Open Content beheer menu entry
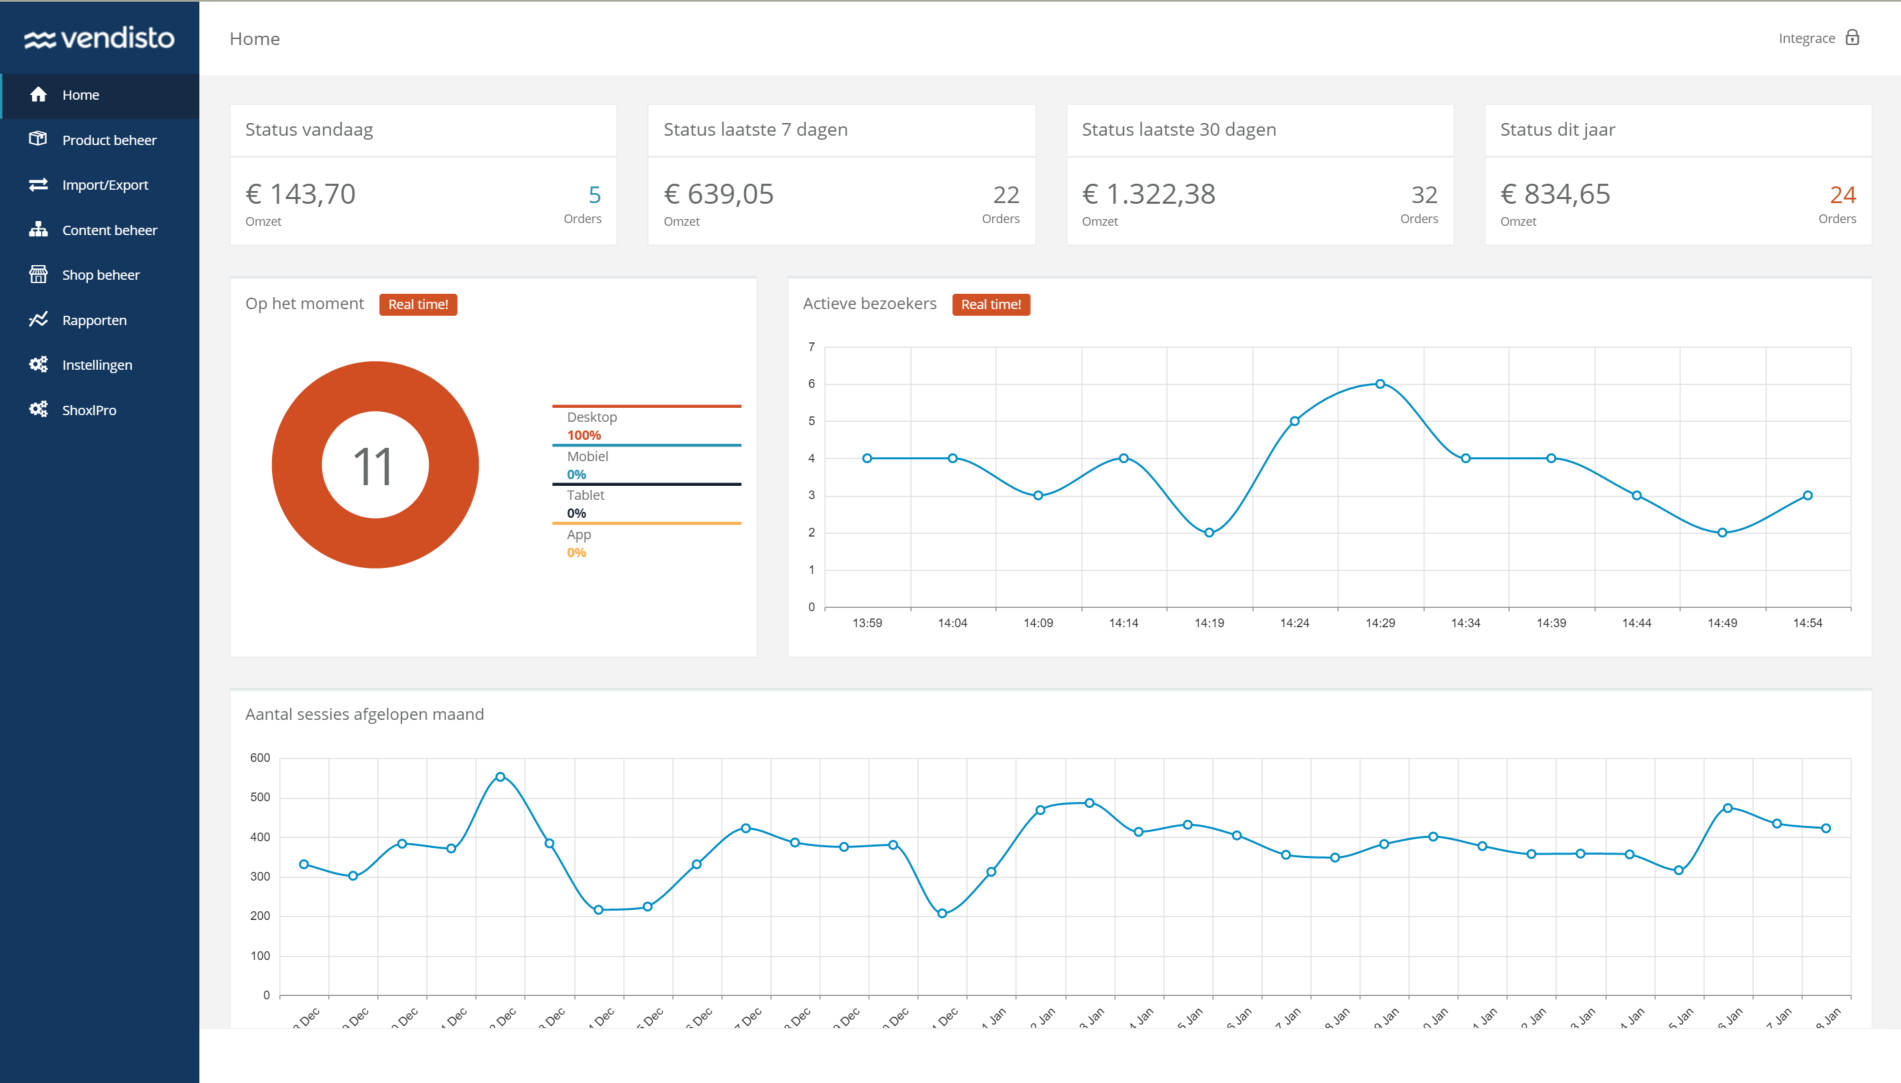This screenshot has width=1901, height=1083. (x=100, y=230)
